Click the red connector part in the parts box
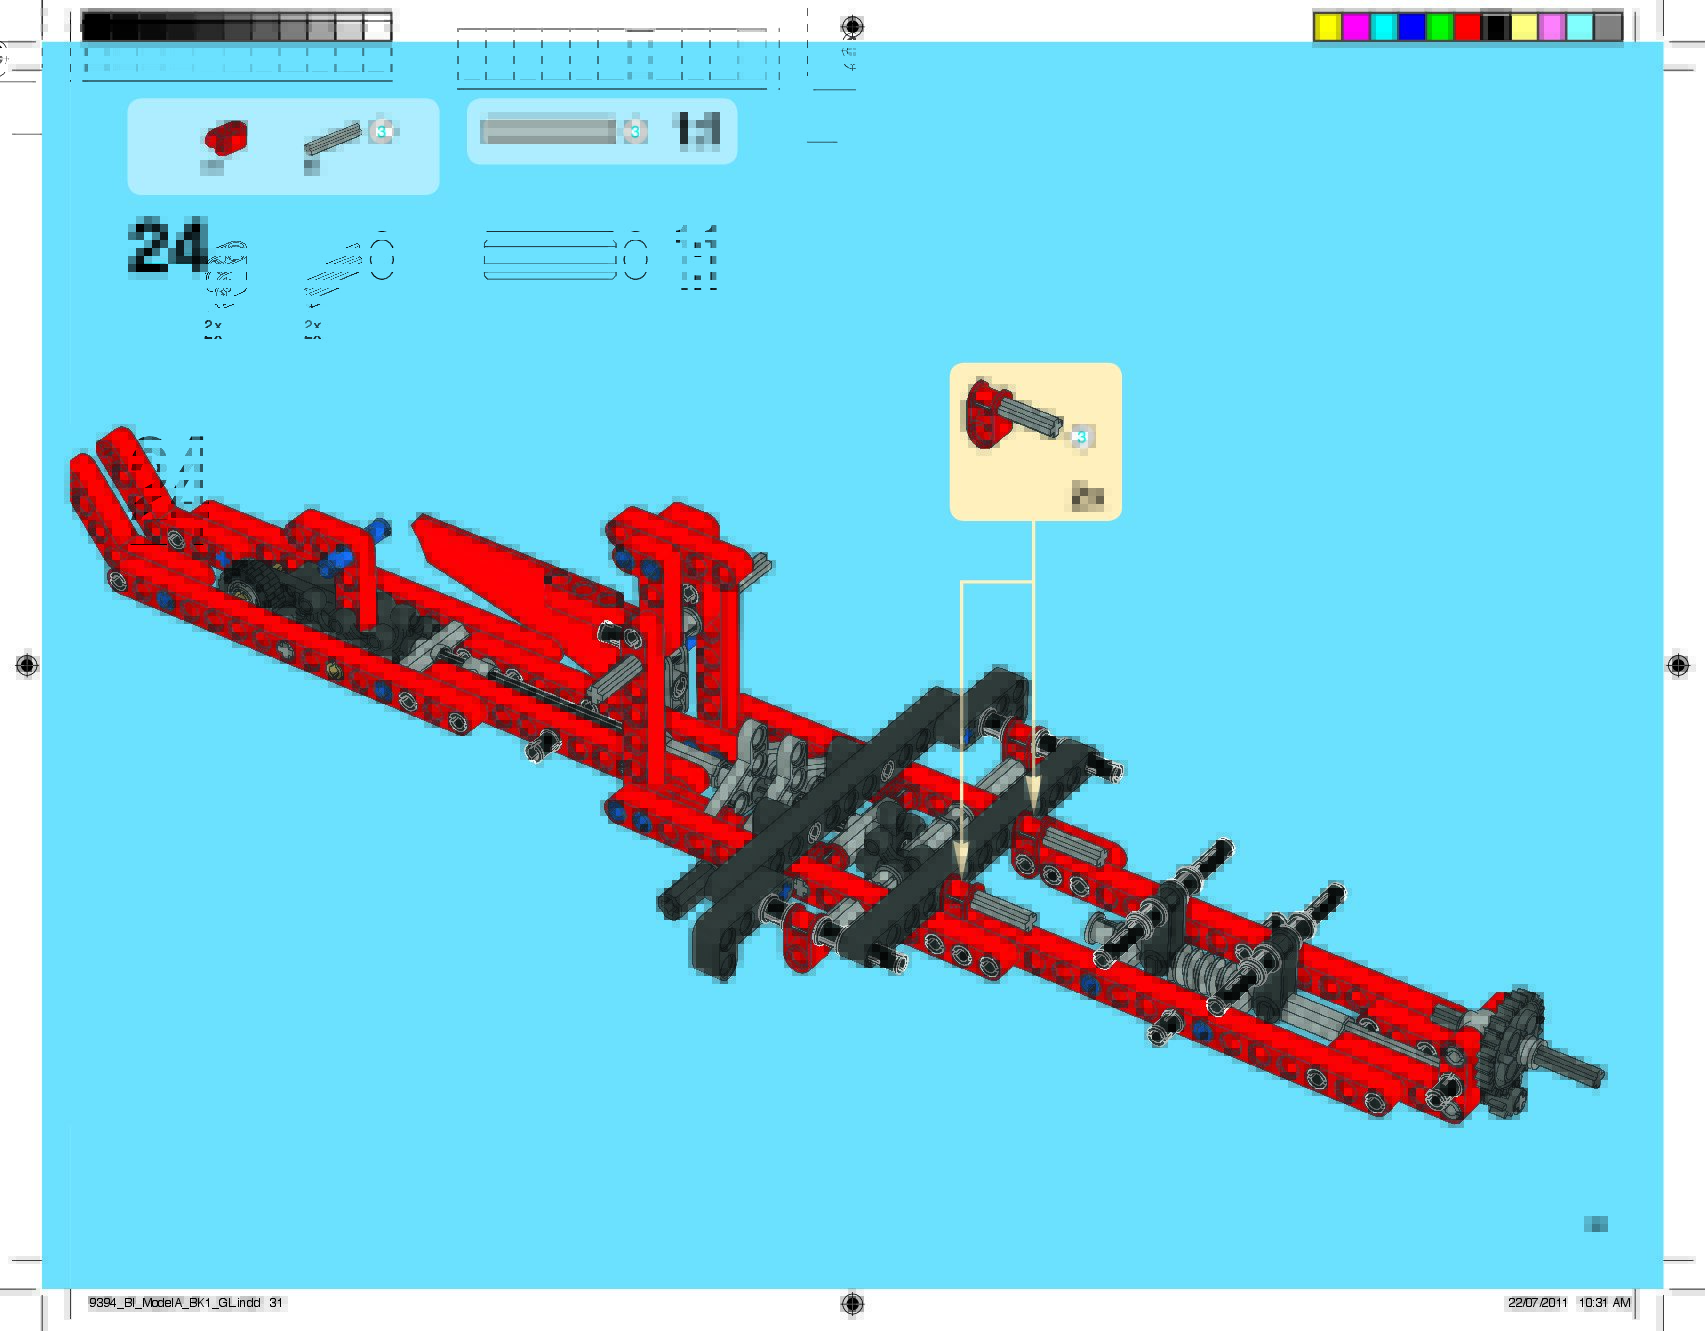This screenshot has width=1705, height=1331. tap(226, 136)
